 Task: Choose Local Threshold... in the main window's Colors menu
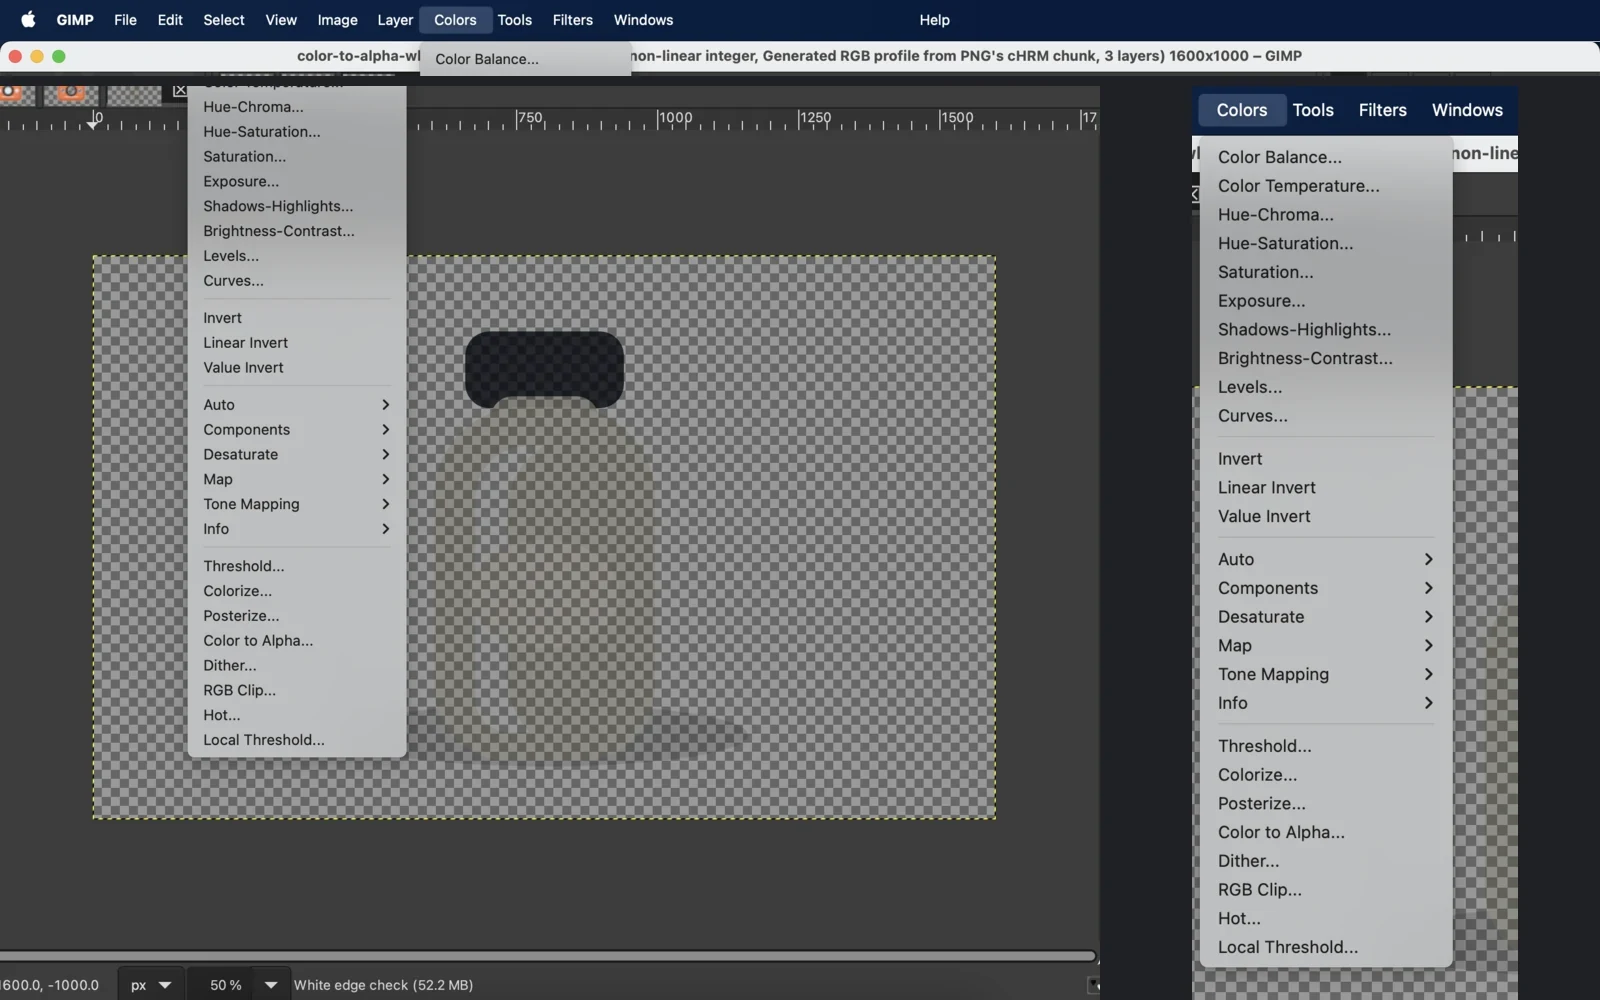[297, 740]
